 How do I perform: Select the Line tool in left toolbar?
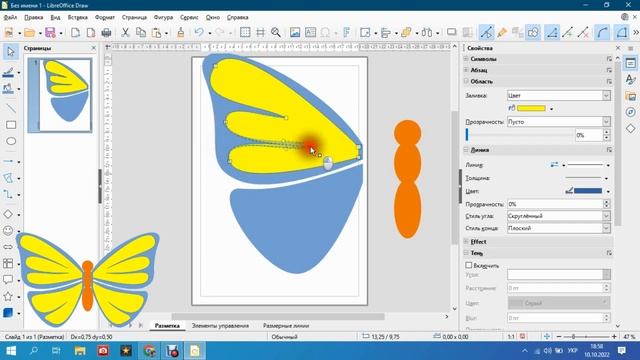coord(11,108)
